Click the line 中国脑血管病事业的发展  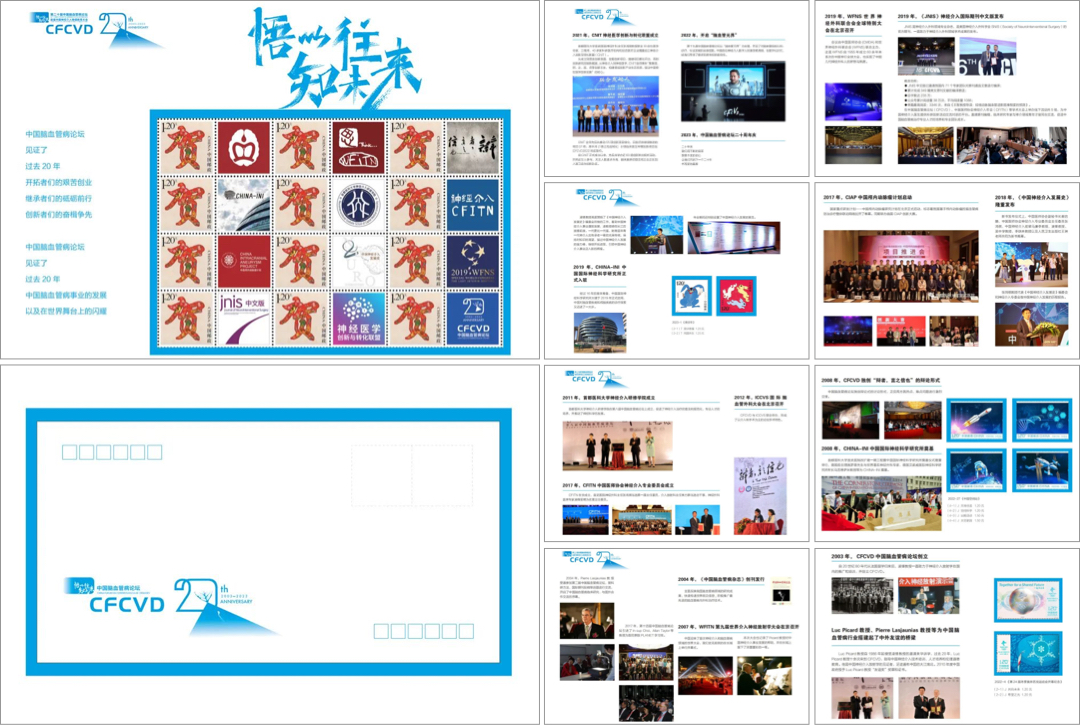[x=66, y=295]
